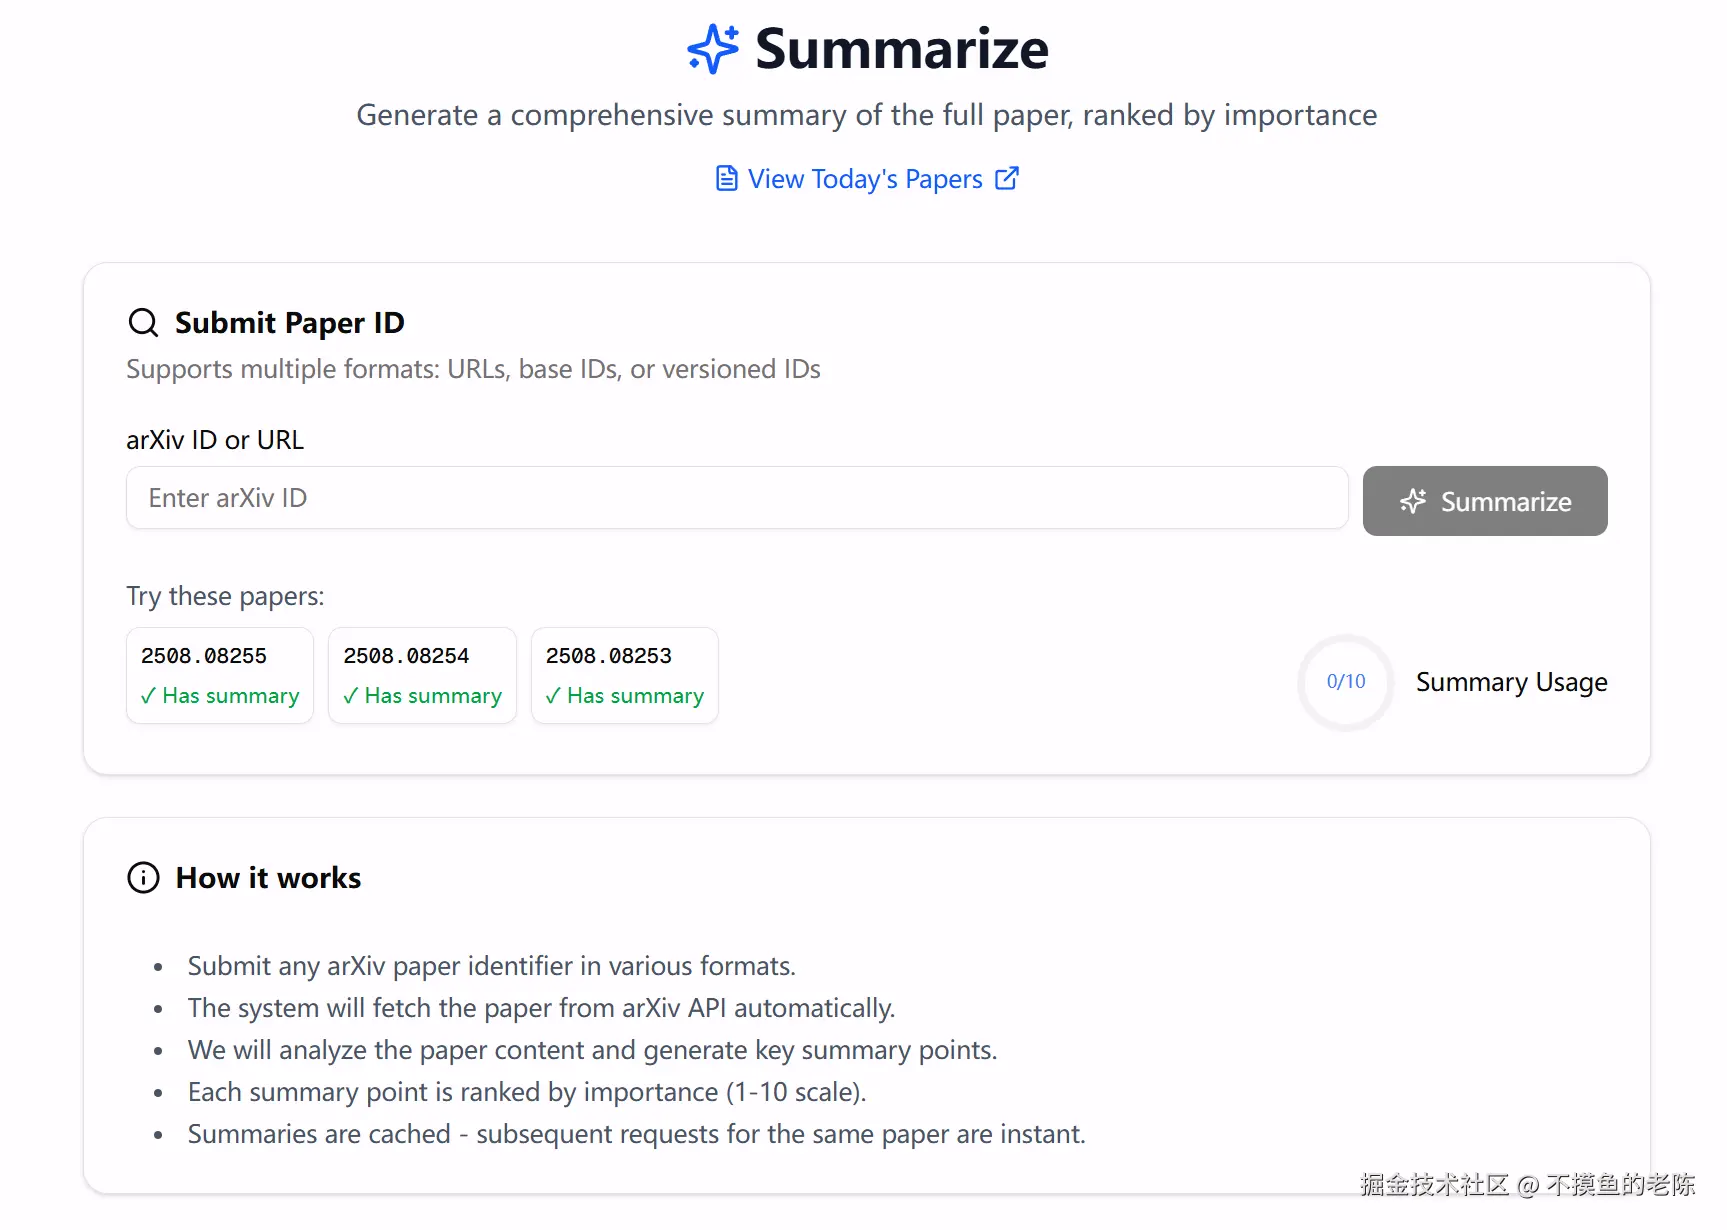Click the green checkmark under 2508.08255
This screenshot has height=1230, width=1727.
pyautogui.click(x=148, y=696)
